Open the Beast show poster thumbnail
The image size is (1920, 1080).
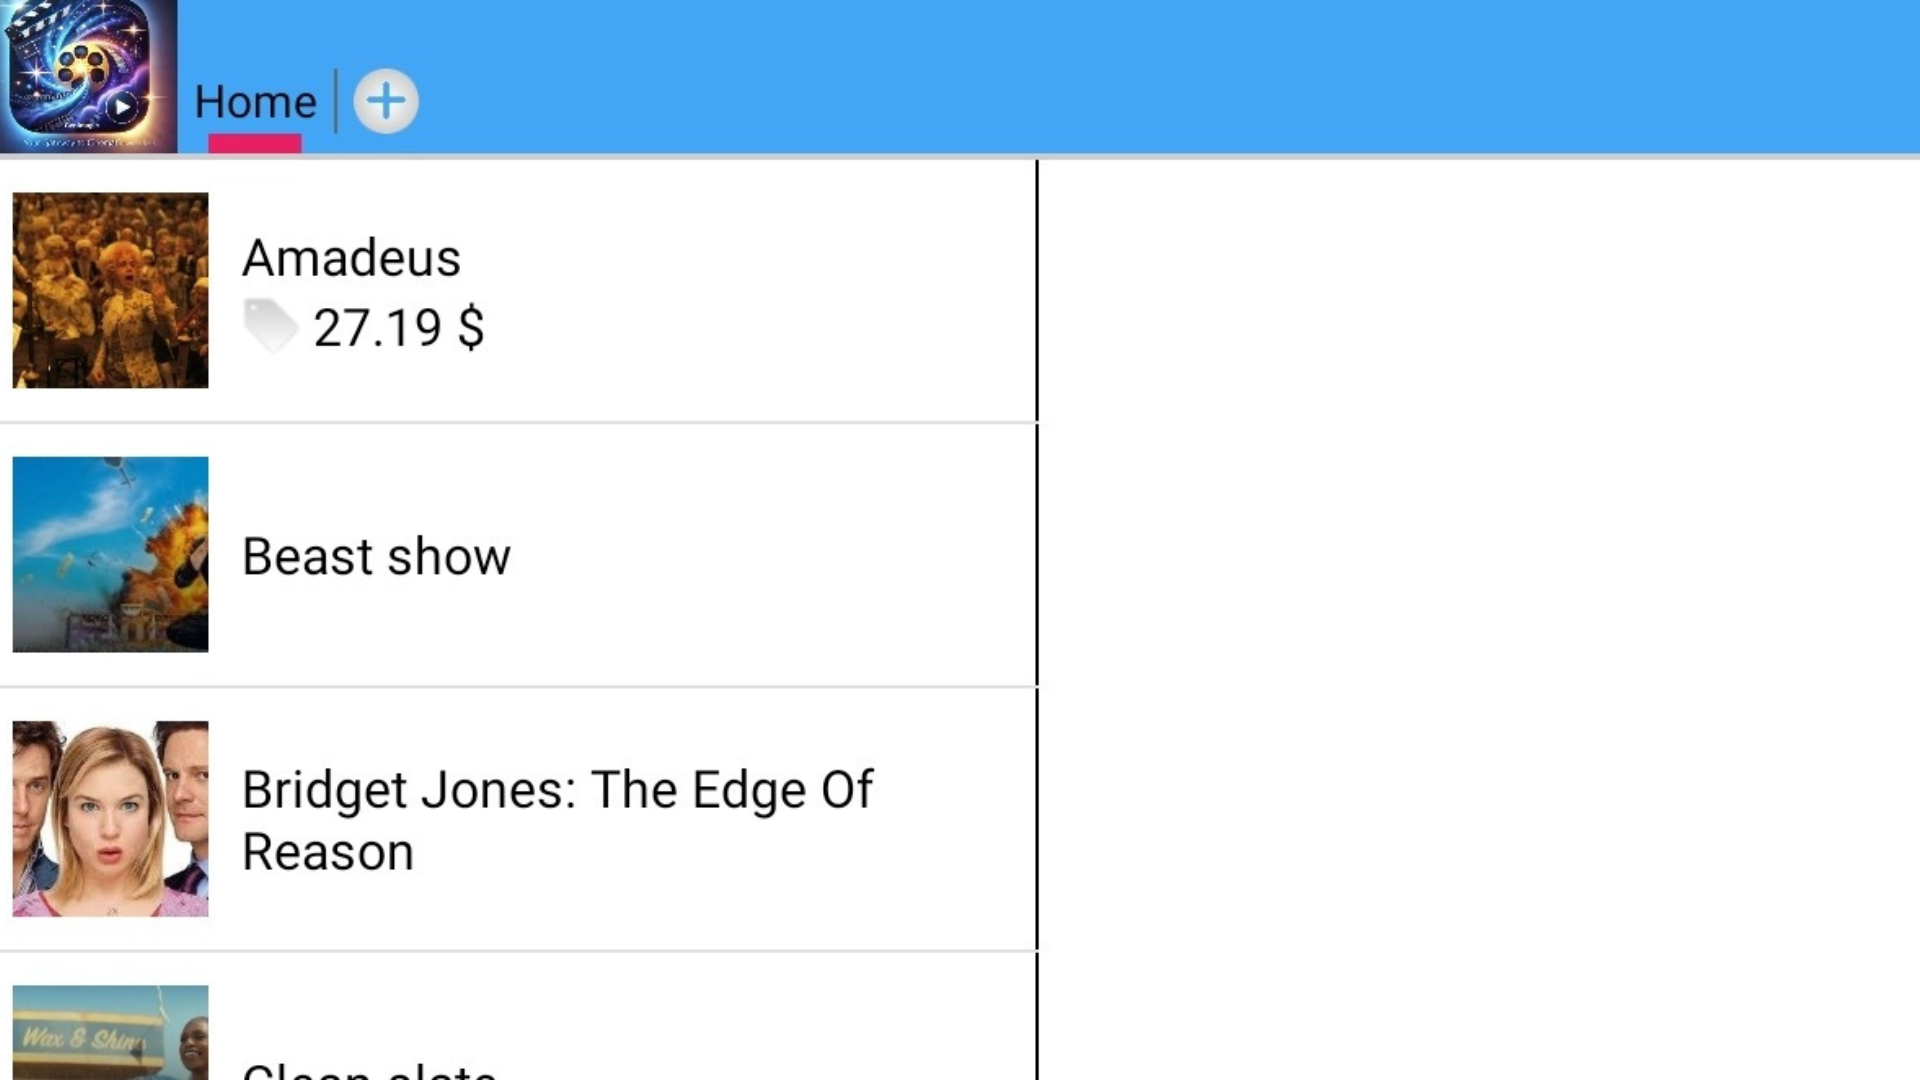click(110, 554)
